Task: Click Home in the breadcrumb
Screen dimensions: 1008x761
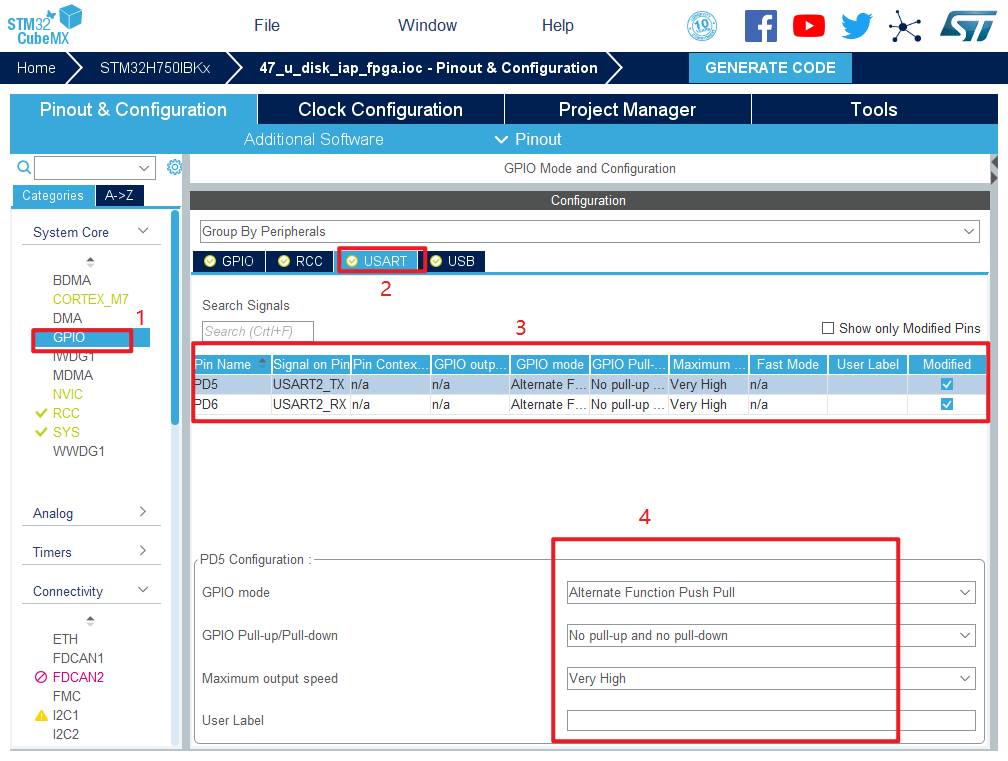Action: click(x=36, y=68)
